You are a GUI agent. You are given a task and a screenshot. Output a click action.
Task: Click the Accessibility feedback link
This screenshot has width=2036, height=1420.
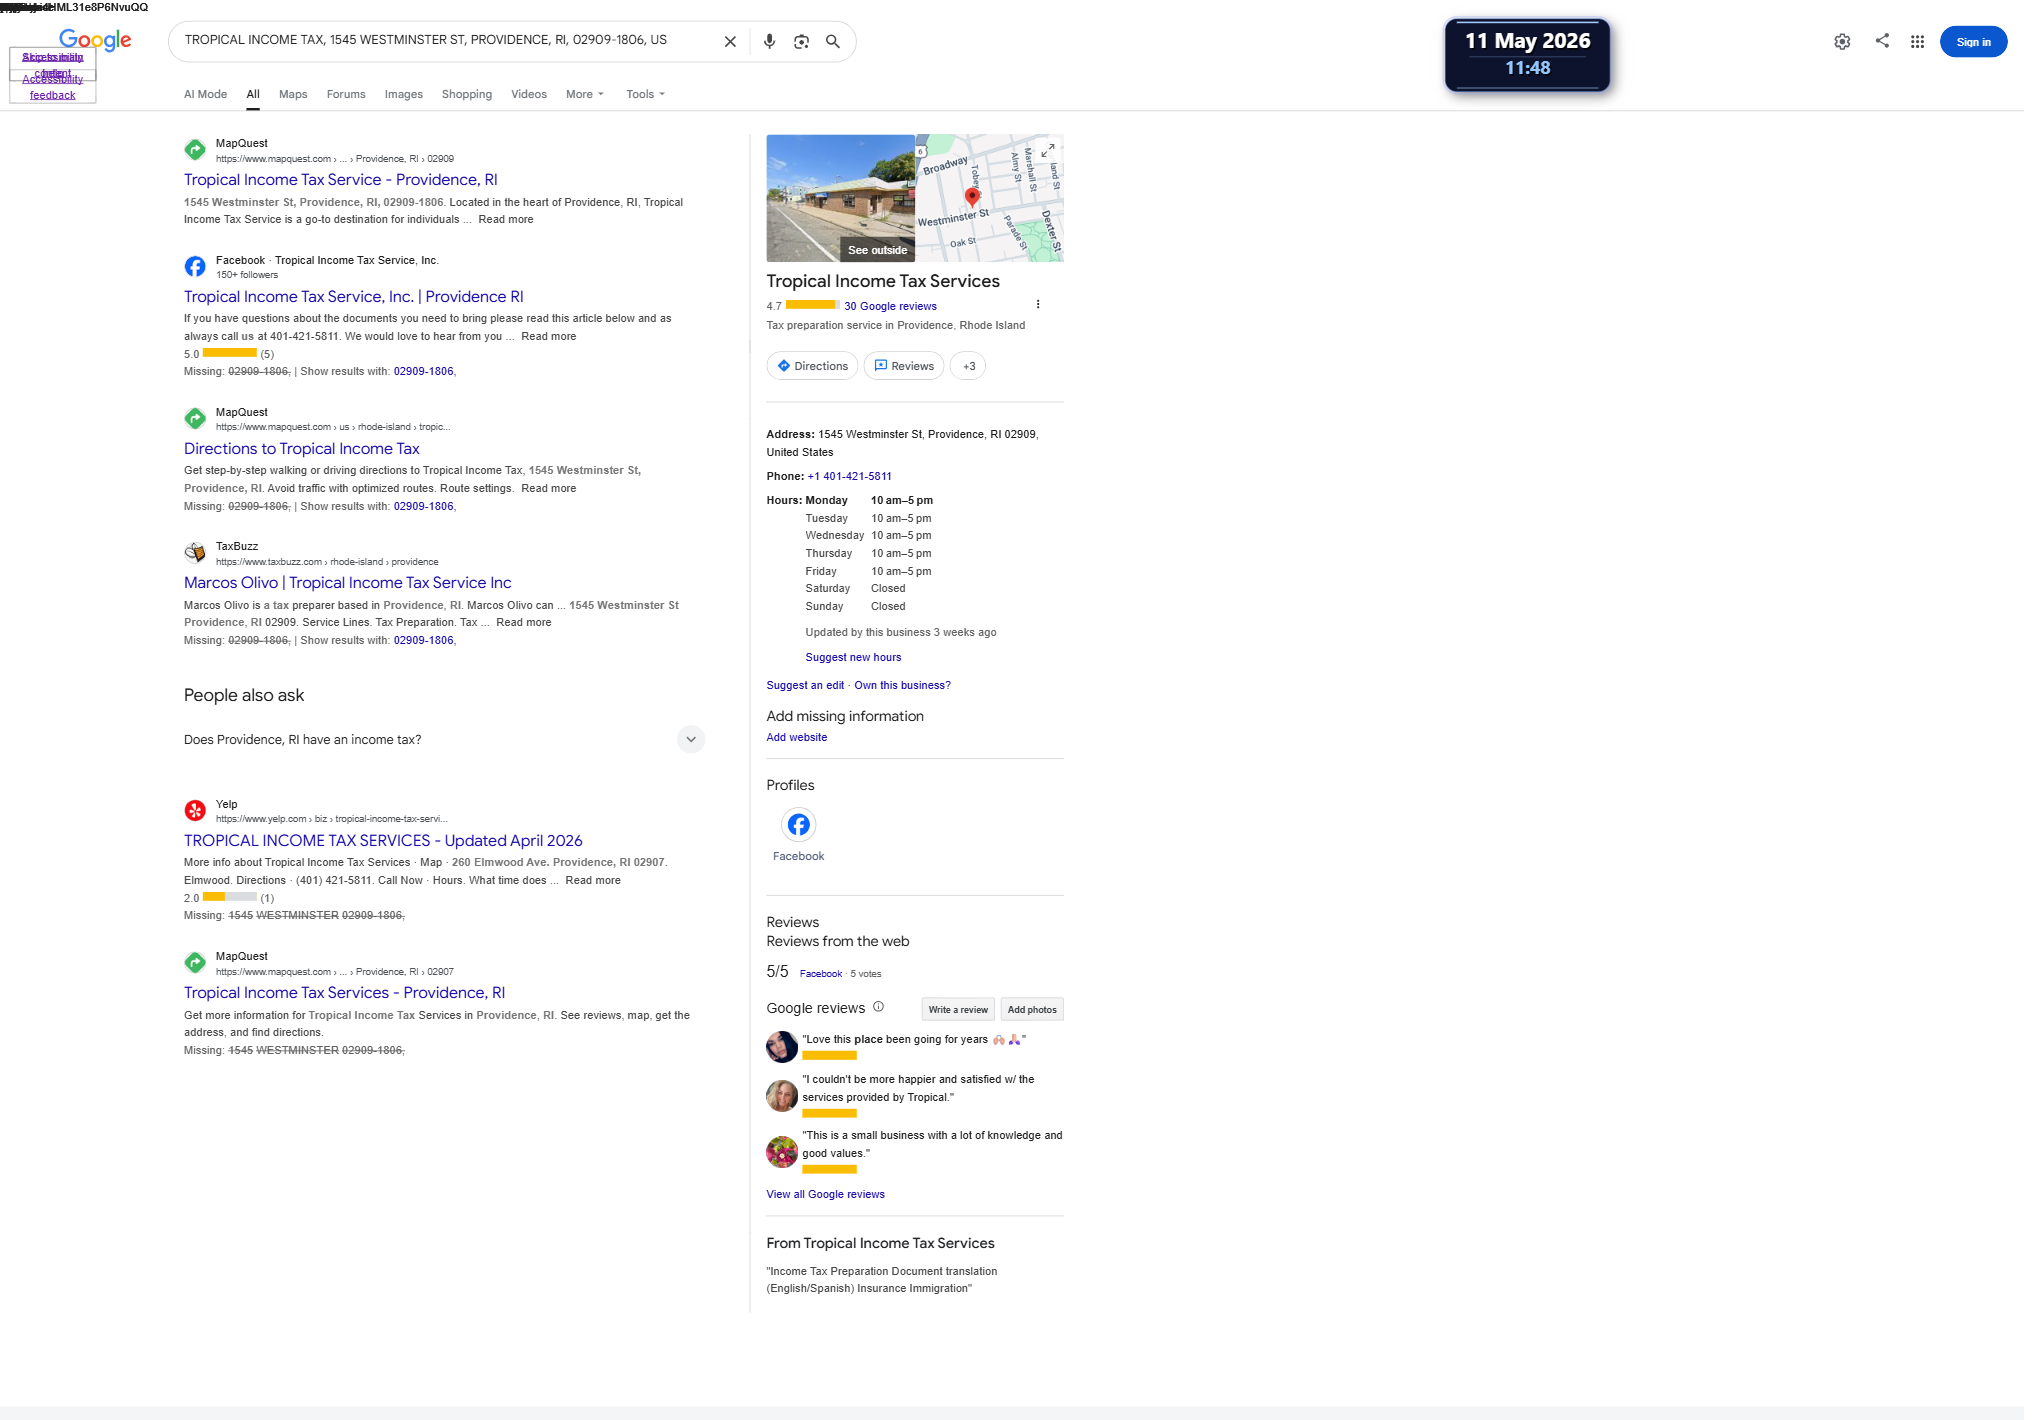point(53,87)
